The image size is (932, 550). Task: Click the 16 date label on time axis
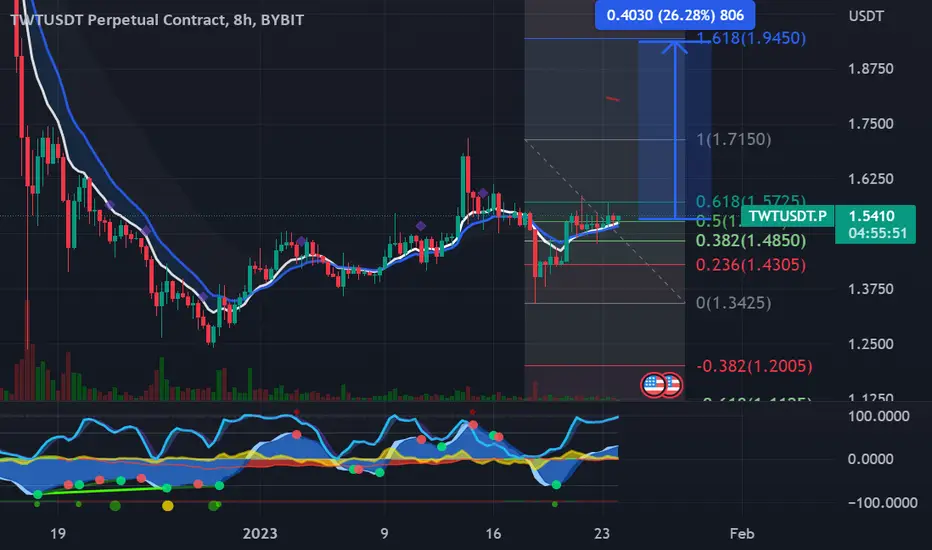[x=493, y=533]
